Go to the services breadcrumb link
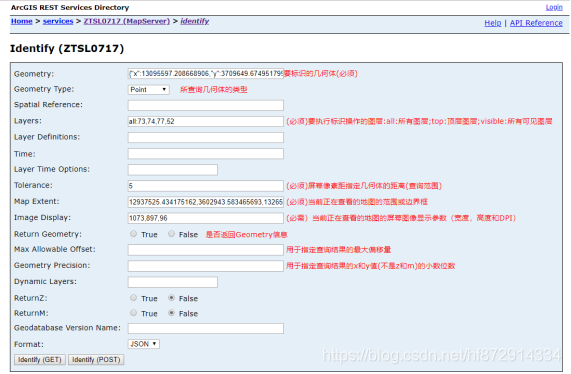This screenshot has width=571, height=374. 58,21
